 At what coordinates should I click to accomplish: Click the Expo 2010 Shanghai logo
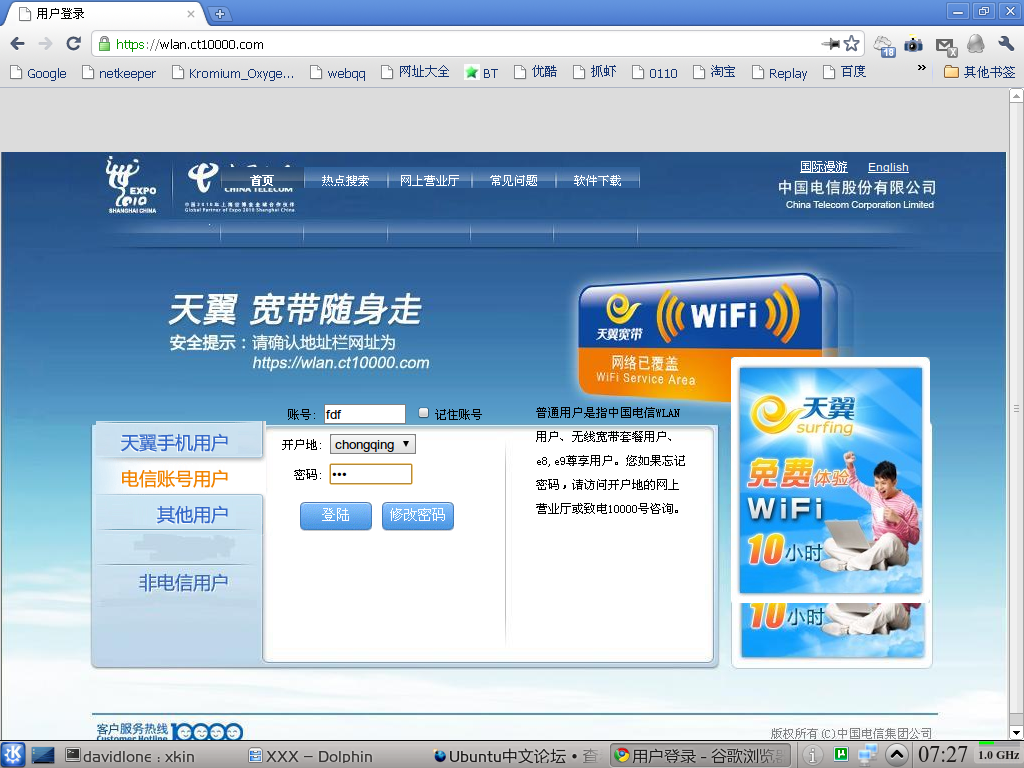131,185
